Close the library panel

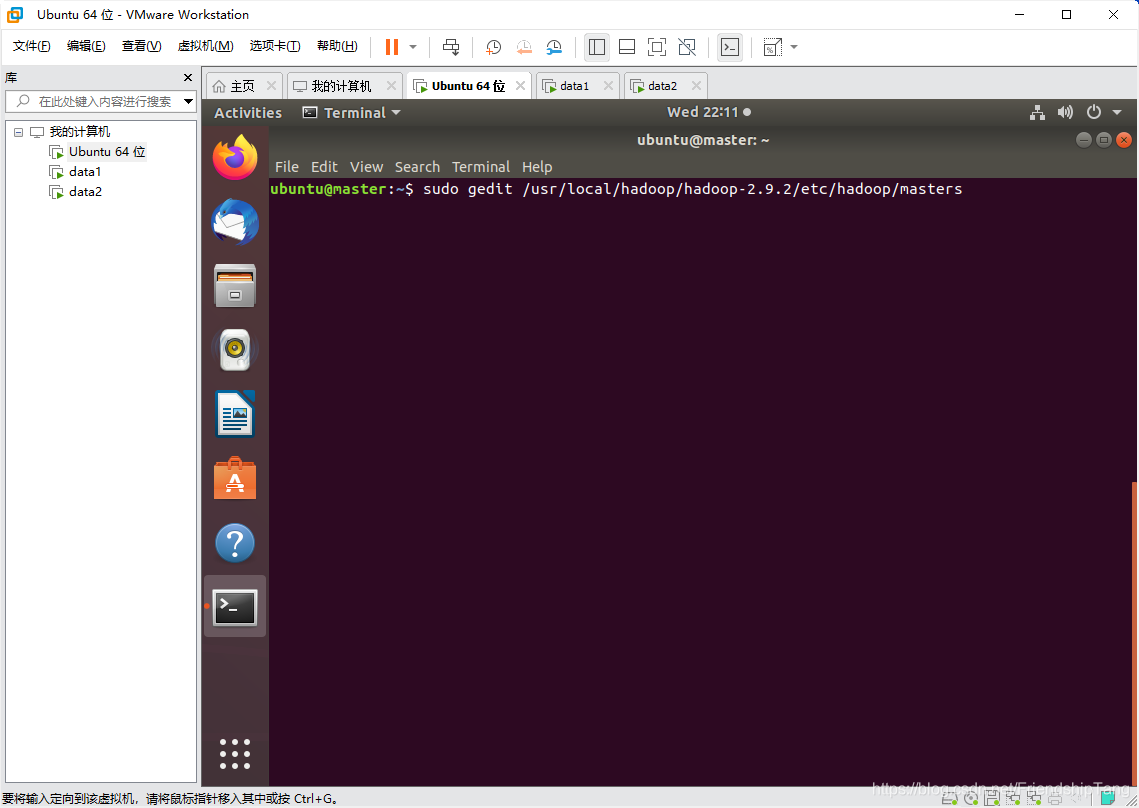click(x=188, y=78)
